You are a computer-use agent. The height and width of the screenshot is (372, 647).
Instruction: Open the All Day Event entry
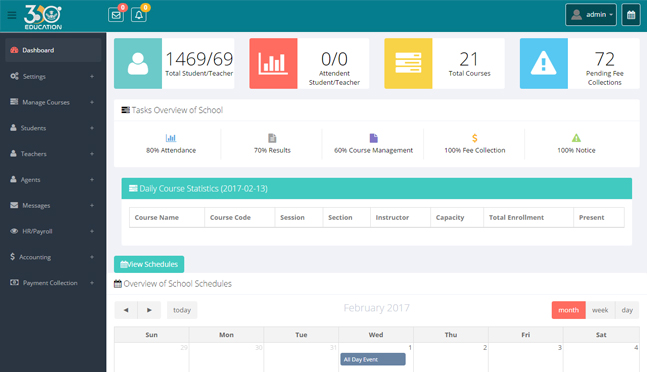point(373,359)
